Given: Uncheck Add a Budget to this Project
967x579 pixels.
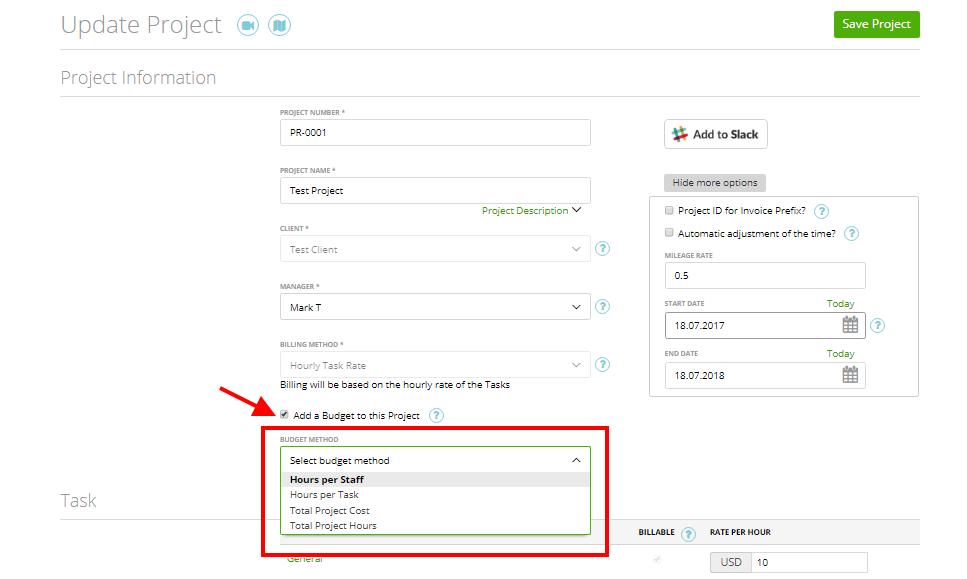Looking at the screenshot, I should 284,414.
